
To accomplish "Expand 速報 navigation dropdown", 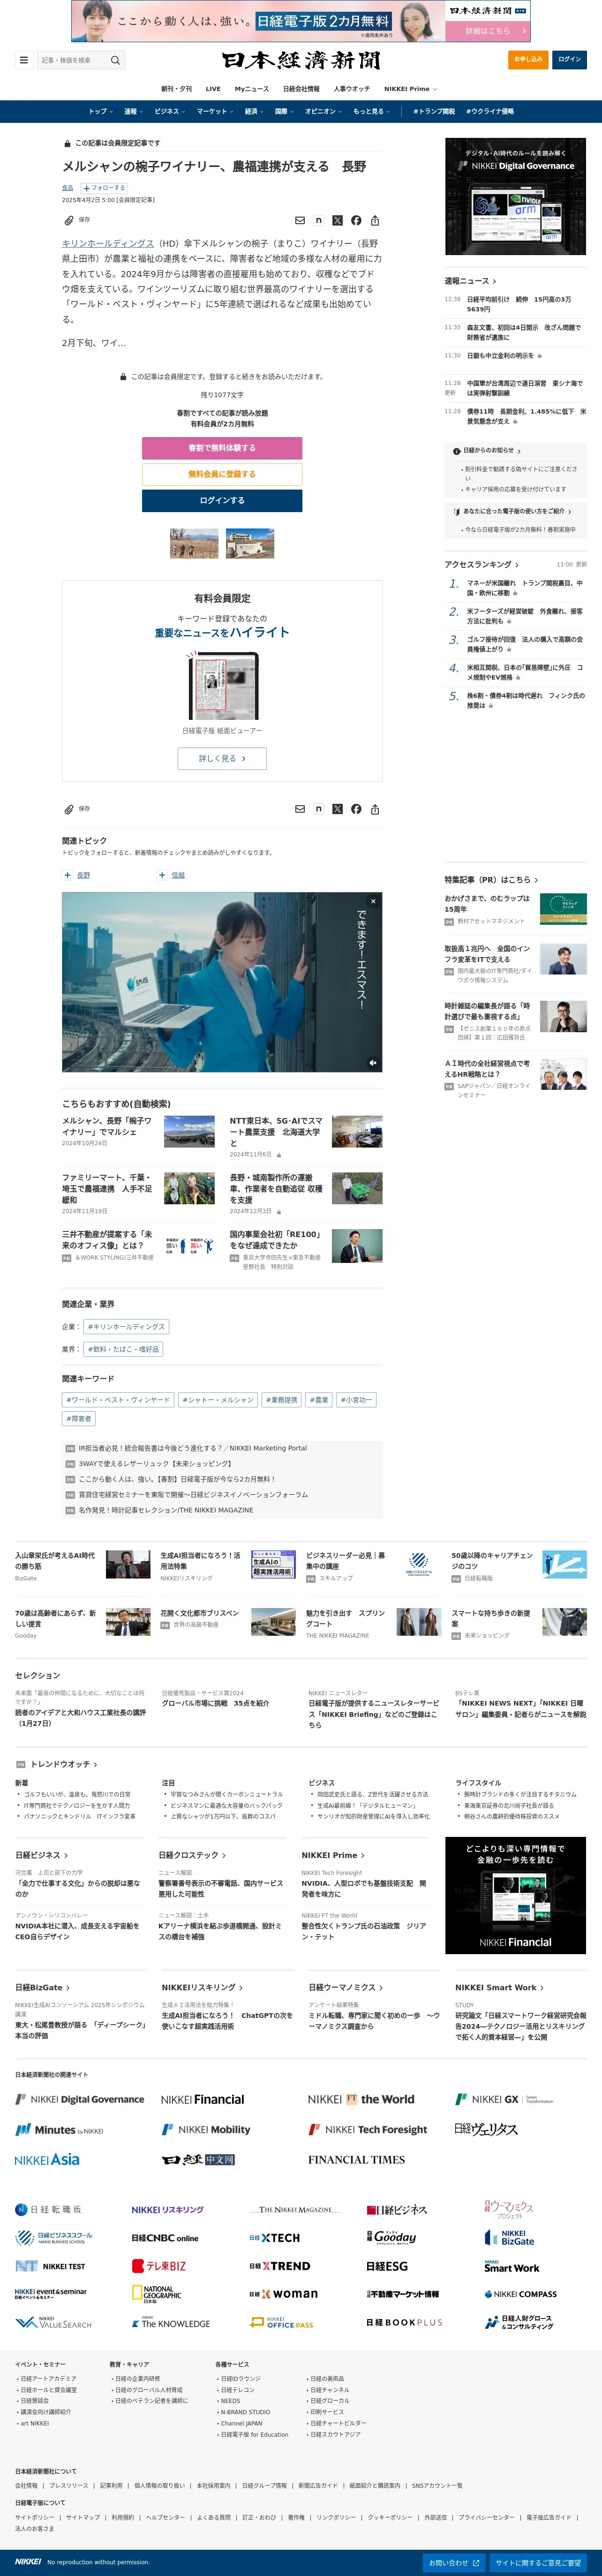I will [133, 111].
